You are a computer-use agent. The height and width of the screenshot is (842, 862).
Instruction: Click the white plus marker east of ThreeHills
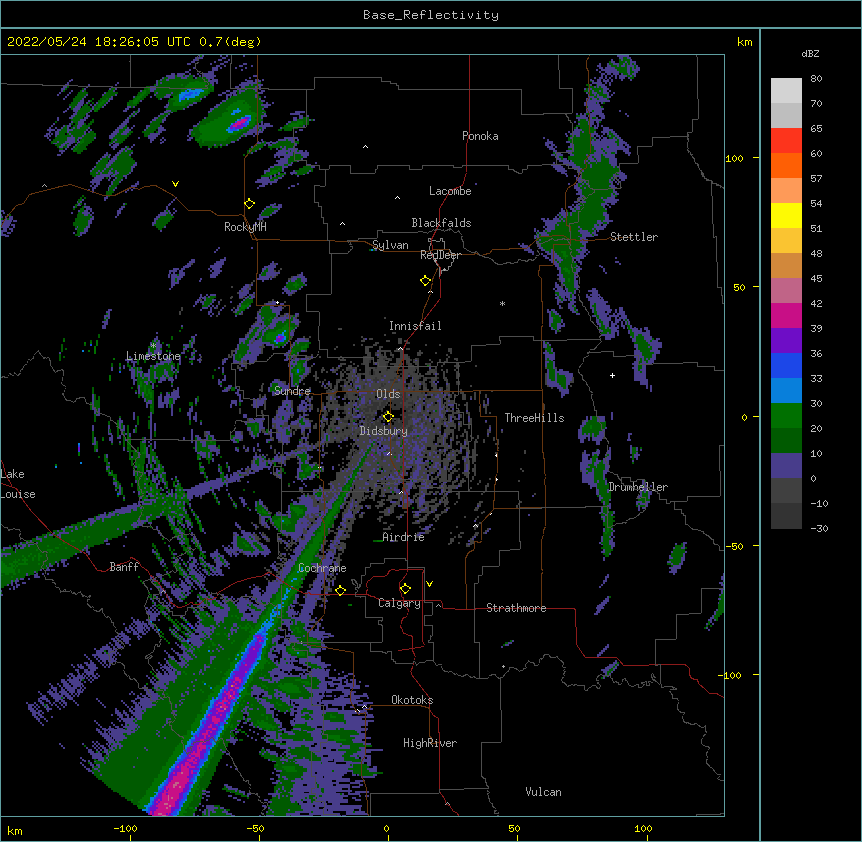[612, 375]
